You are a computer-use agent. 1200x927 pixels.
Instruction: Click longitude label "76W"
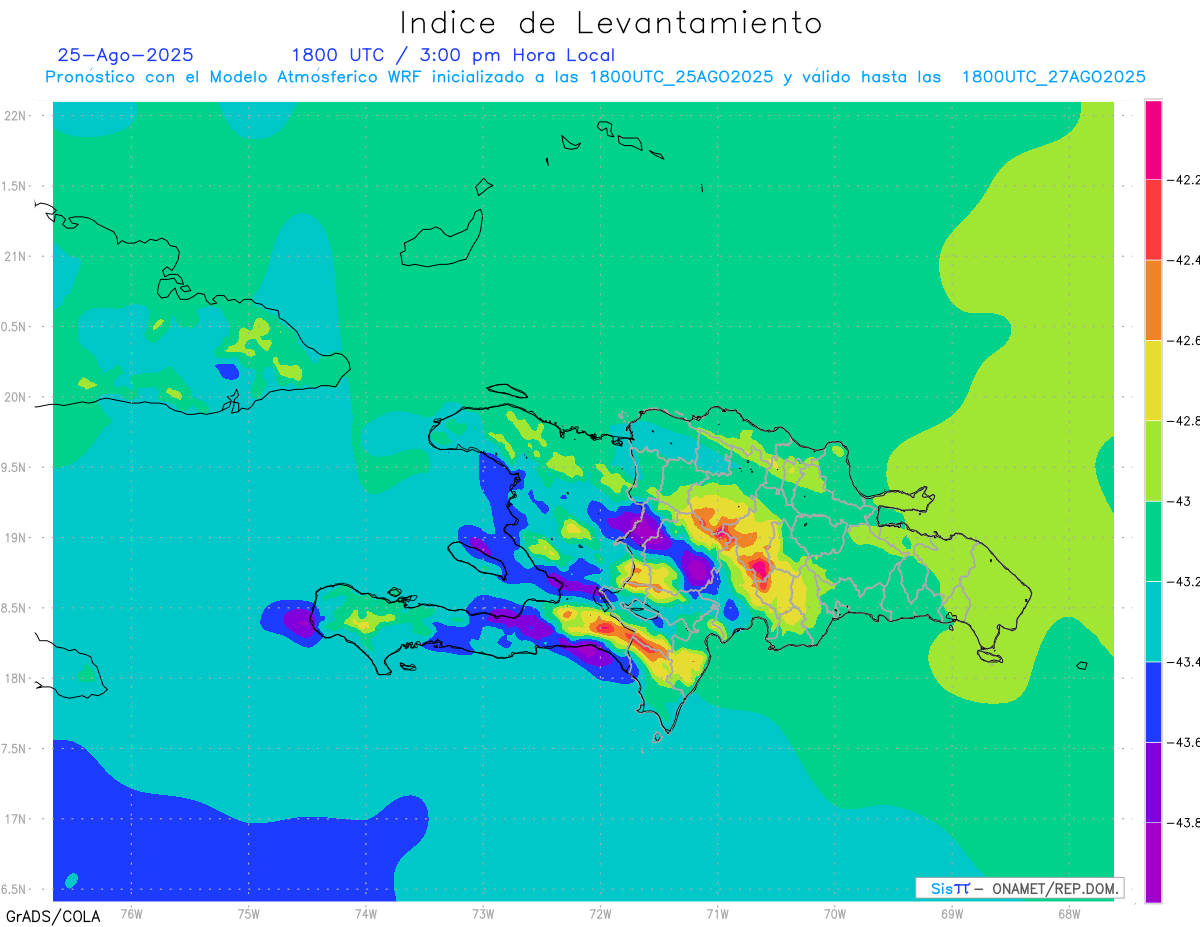point(131,913)
